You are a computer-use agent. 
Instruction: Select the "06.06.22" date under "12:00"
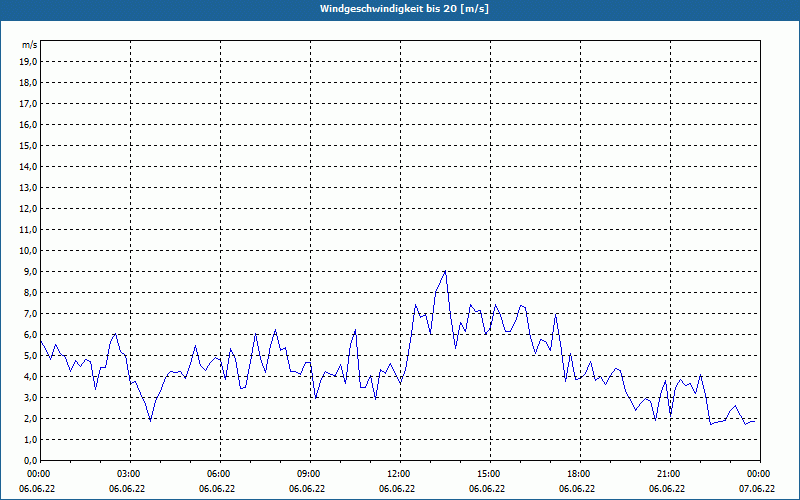(x=397, y=489)
